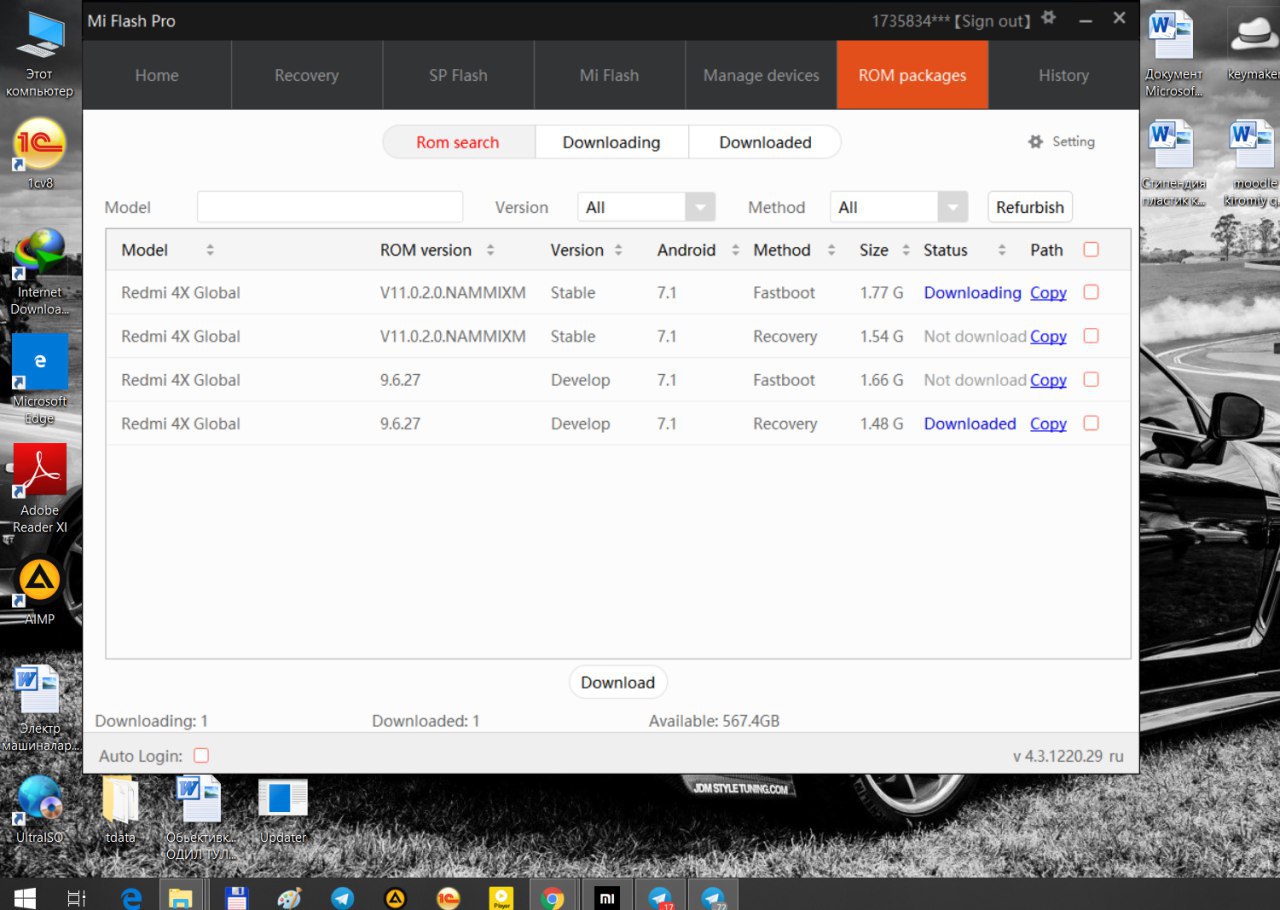Image resolution: width=1280 pixels, height=910 pixels.
Task: Click Downloaded status in last row
Action: pos(970,424)
